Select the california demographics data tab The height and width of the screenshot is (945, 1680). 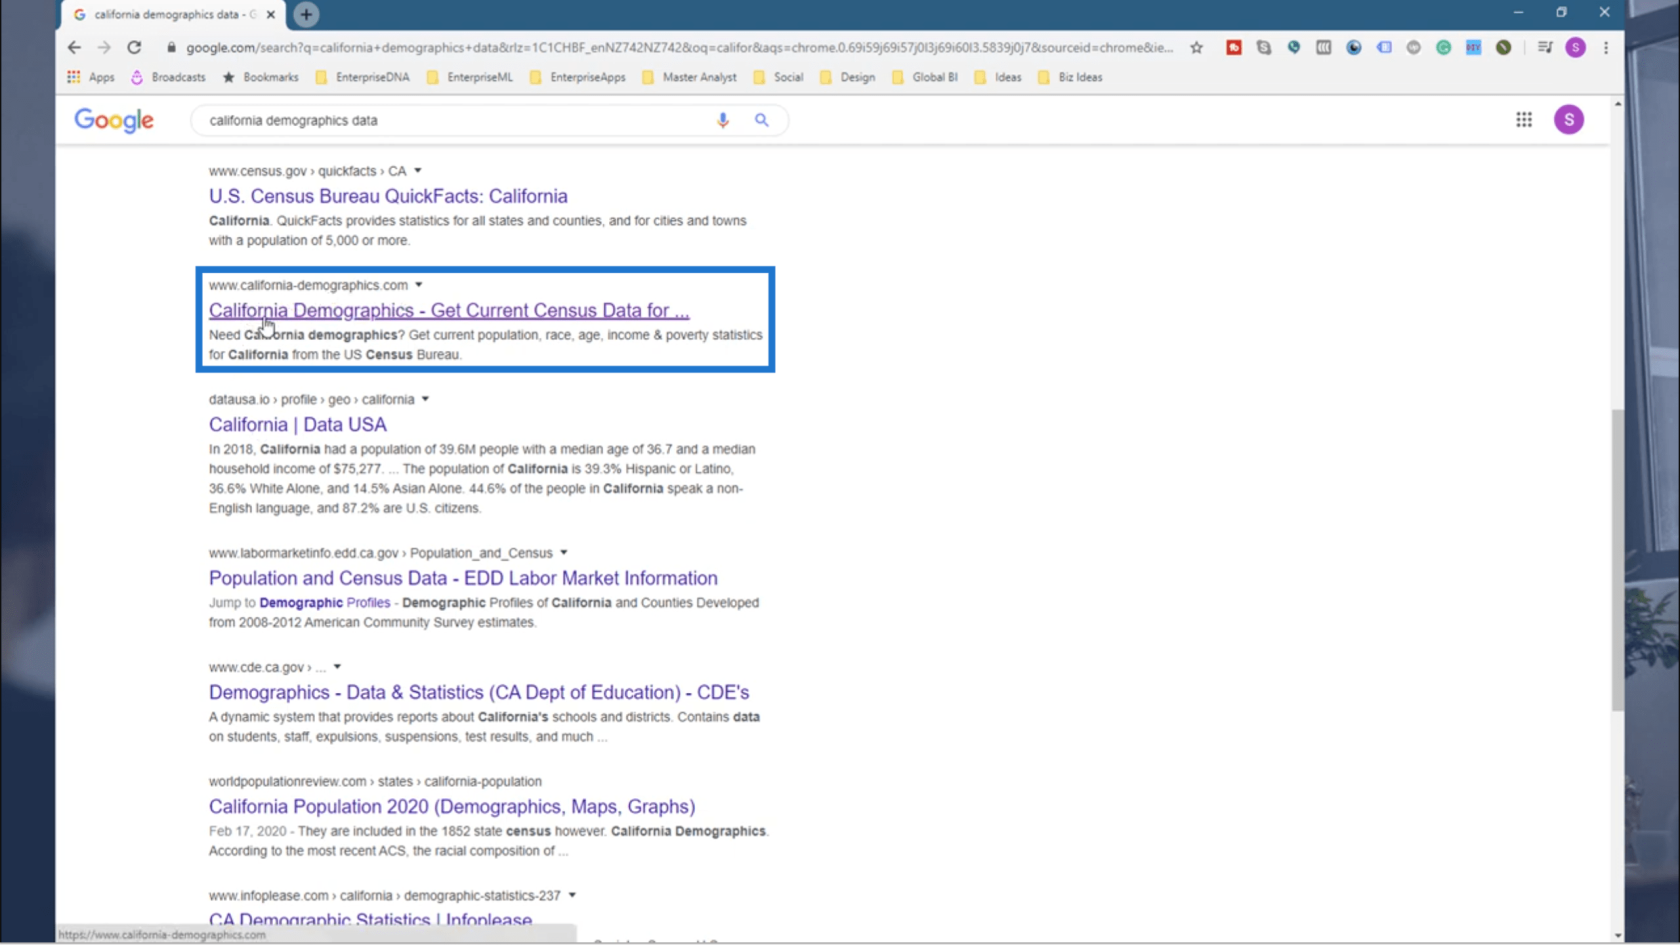(170, 14)
